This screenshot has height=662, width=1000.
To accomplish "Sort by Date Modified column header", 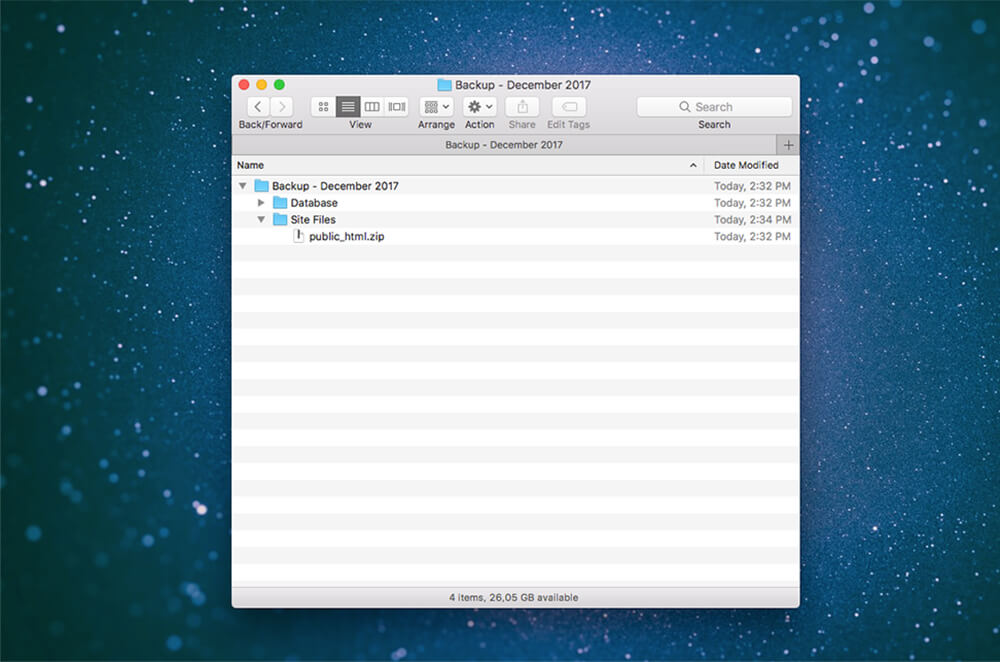I will (746, 165).
